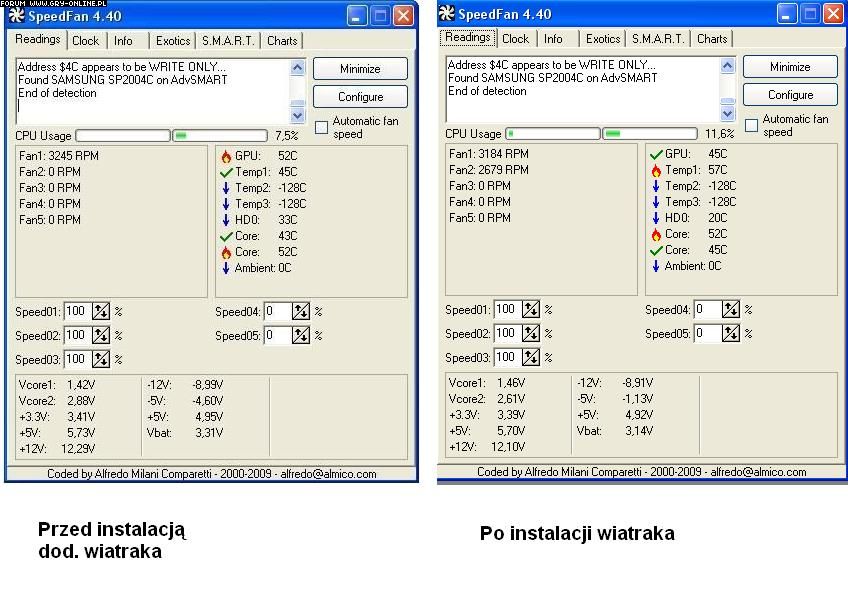This screenshot has width=848, height=610.
Task: Click the GPU 52C flame icon, left window
Action: [x=226, y=156]
